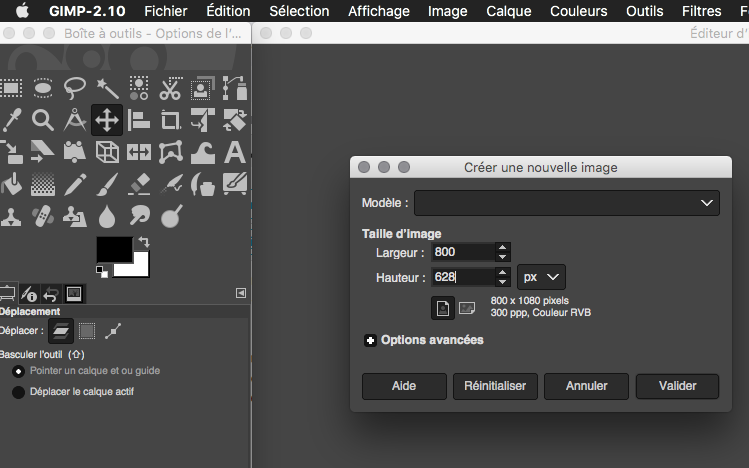Select the Text tool
Screen dimensions: 749x468
(235, 152)
